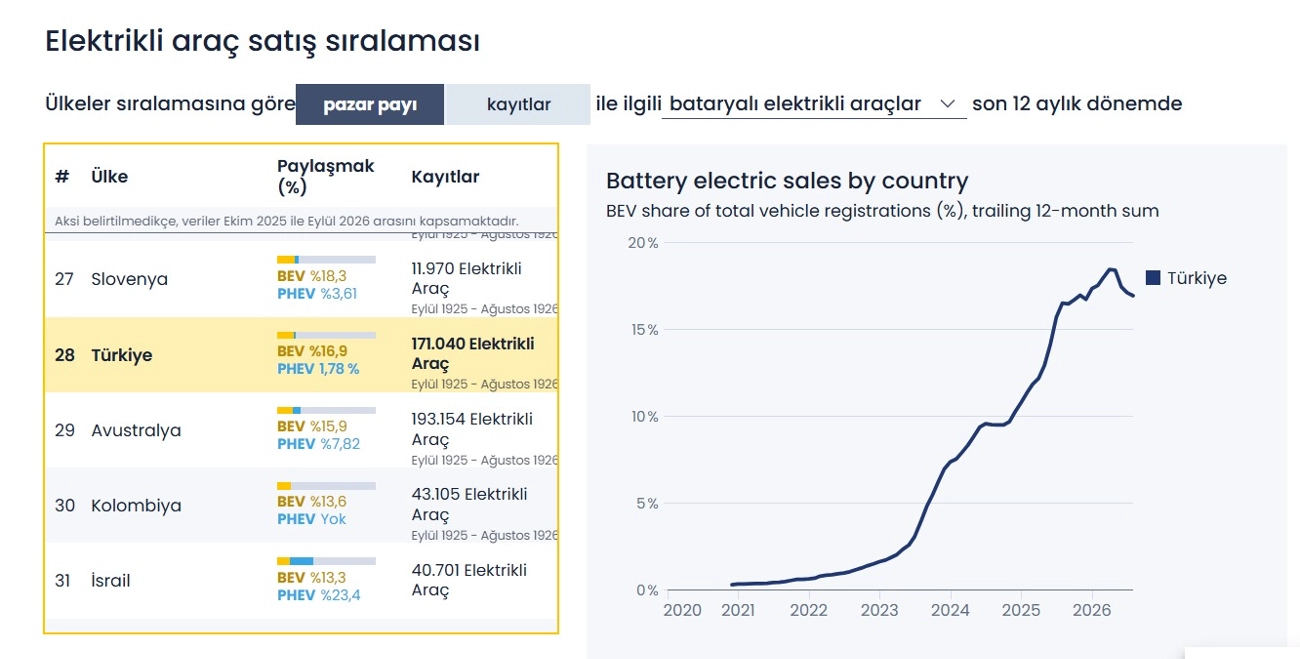Click the "Türkiye" legend label
Viewport: 1300px width, 659px height.
pyautogui.click(x=1197, y=278)
